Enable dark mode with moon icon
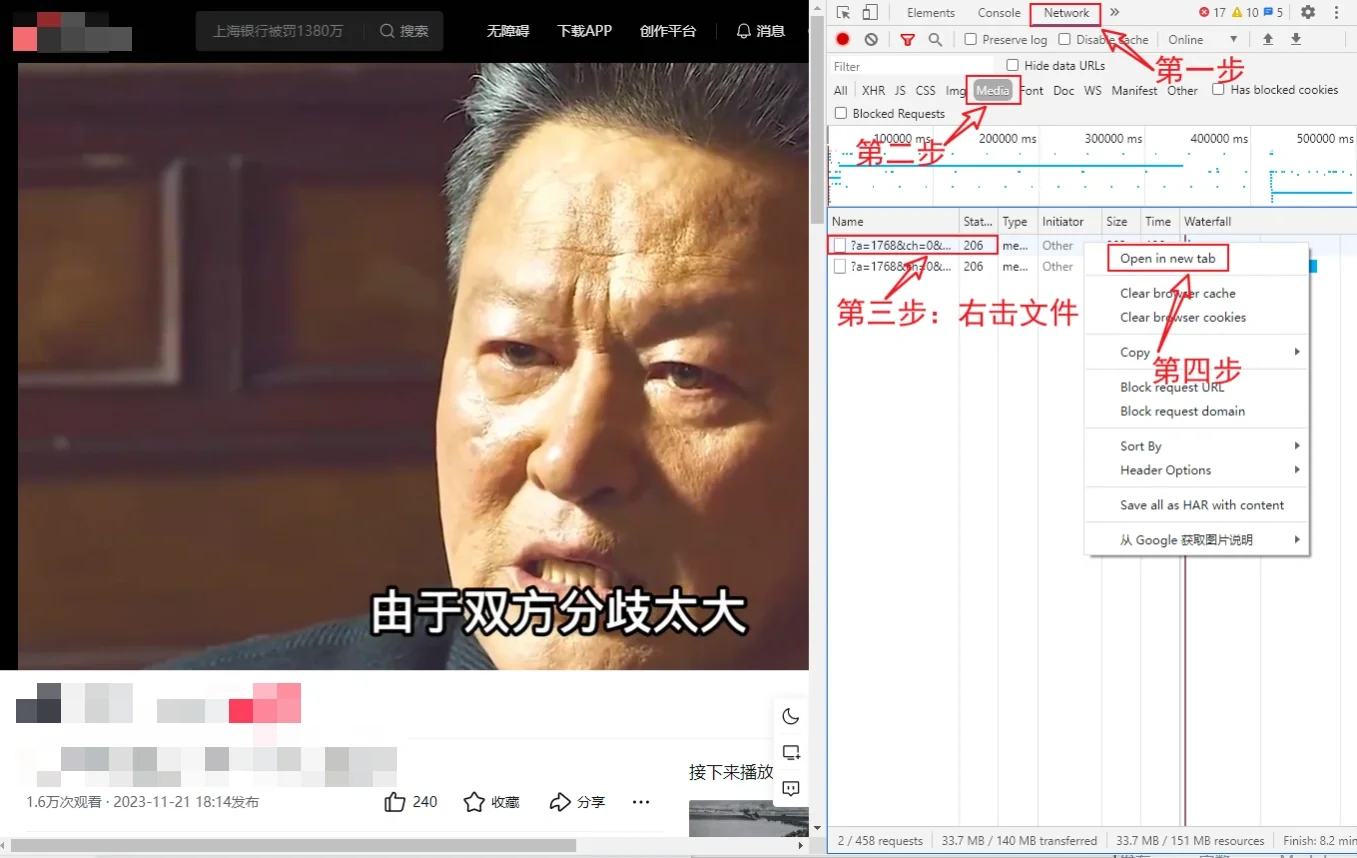The image size is (1357, 858). coord(790,716)
